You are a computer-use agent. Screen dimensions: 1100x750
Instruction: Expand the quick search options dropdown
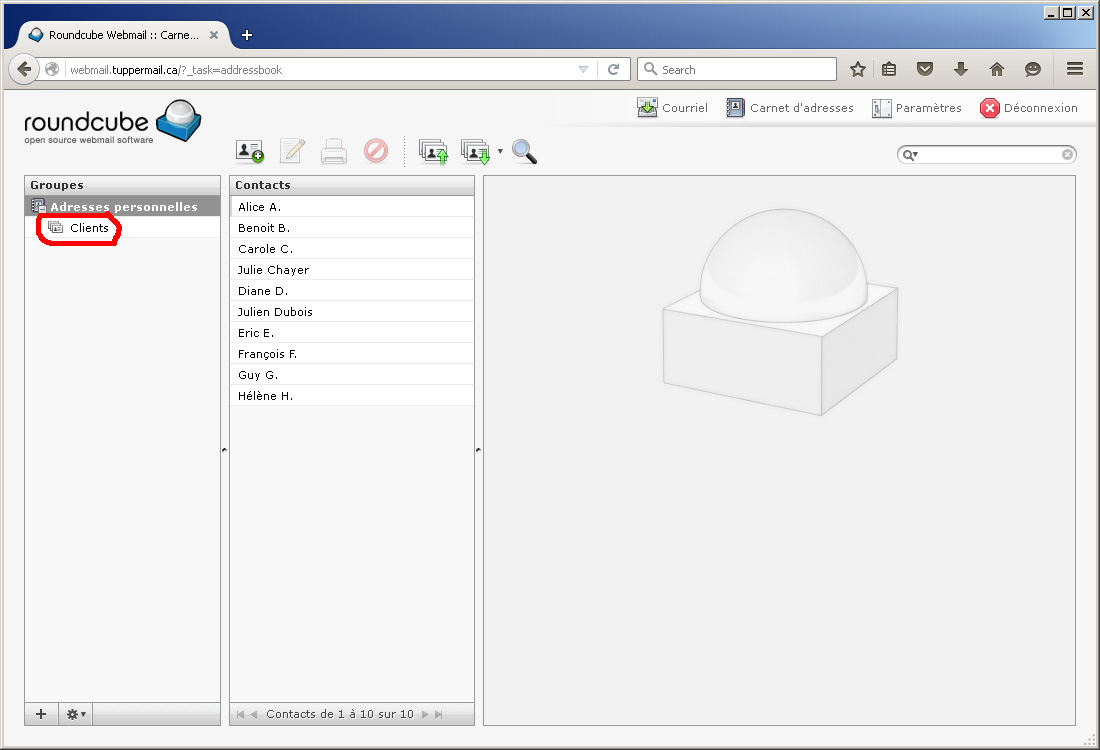(x=910, y=155)
